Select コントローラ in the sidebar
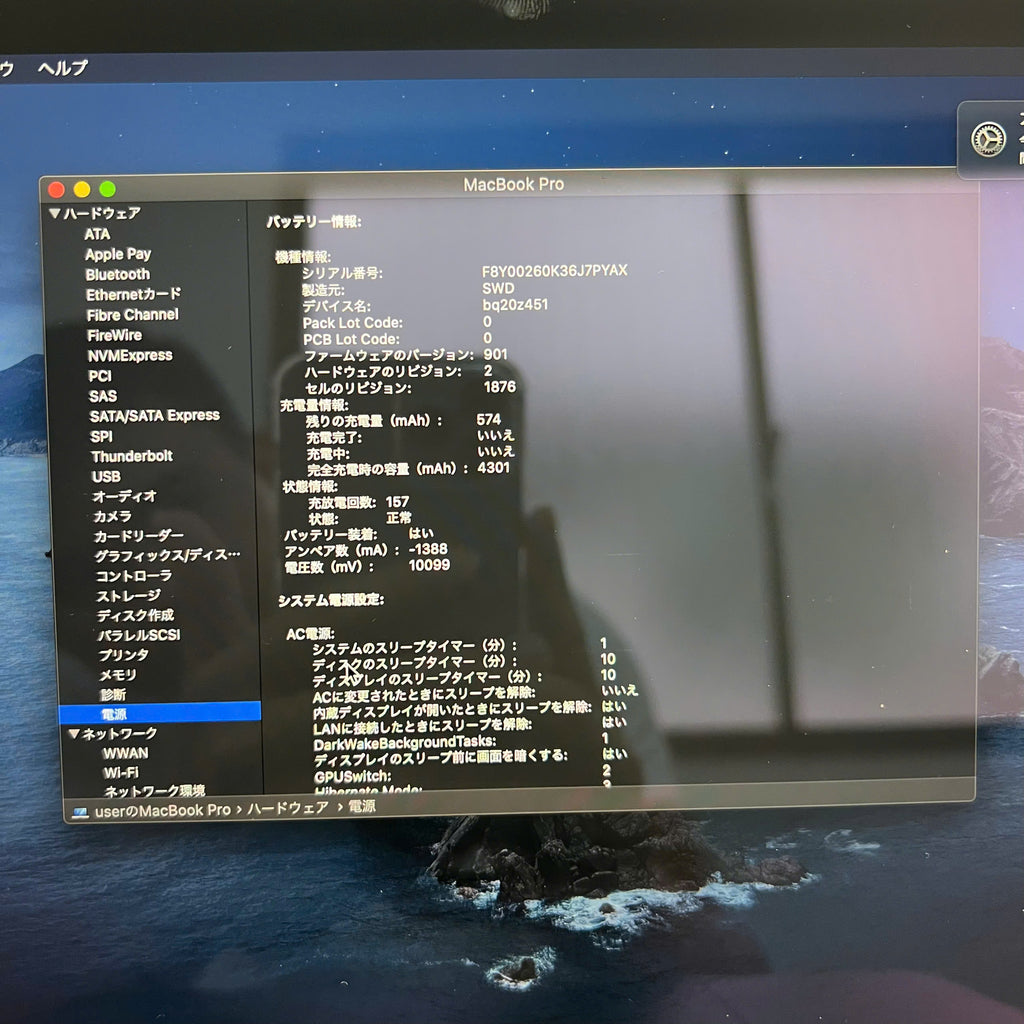The height and width of the screenshot is (1024, 1024). point(134,575)
